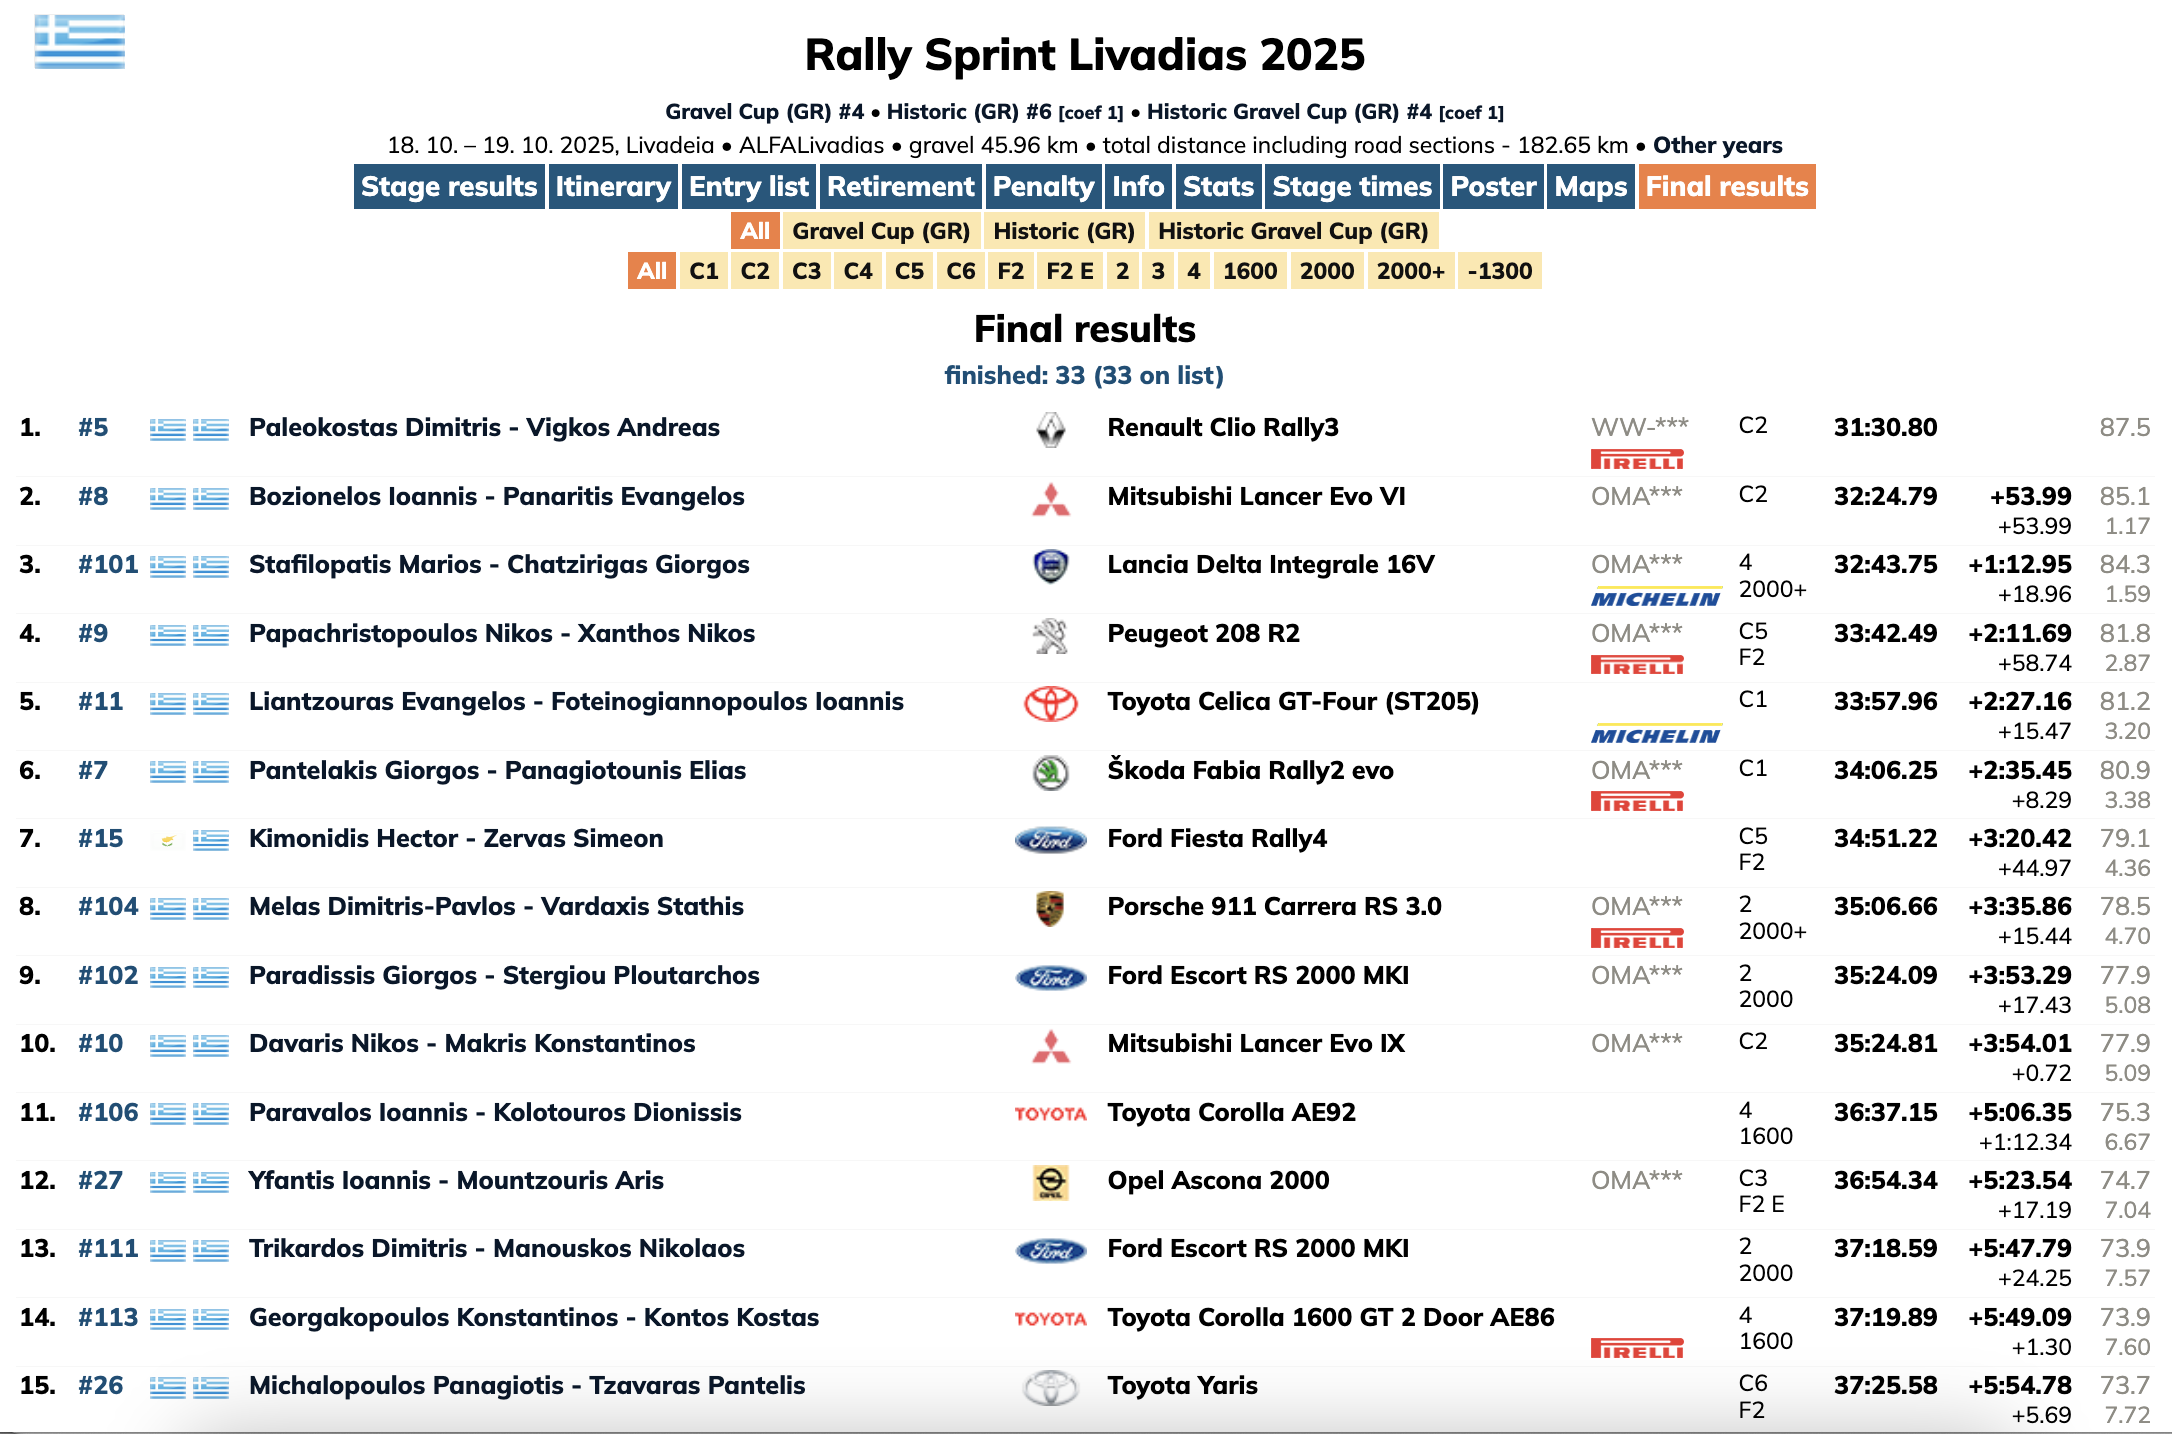Screen dimensions: 2172x1434
Task: Click the Lancia badge for Delta Integrale
Action: tap(1050, 566)
